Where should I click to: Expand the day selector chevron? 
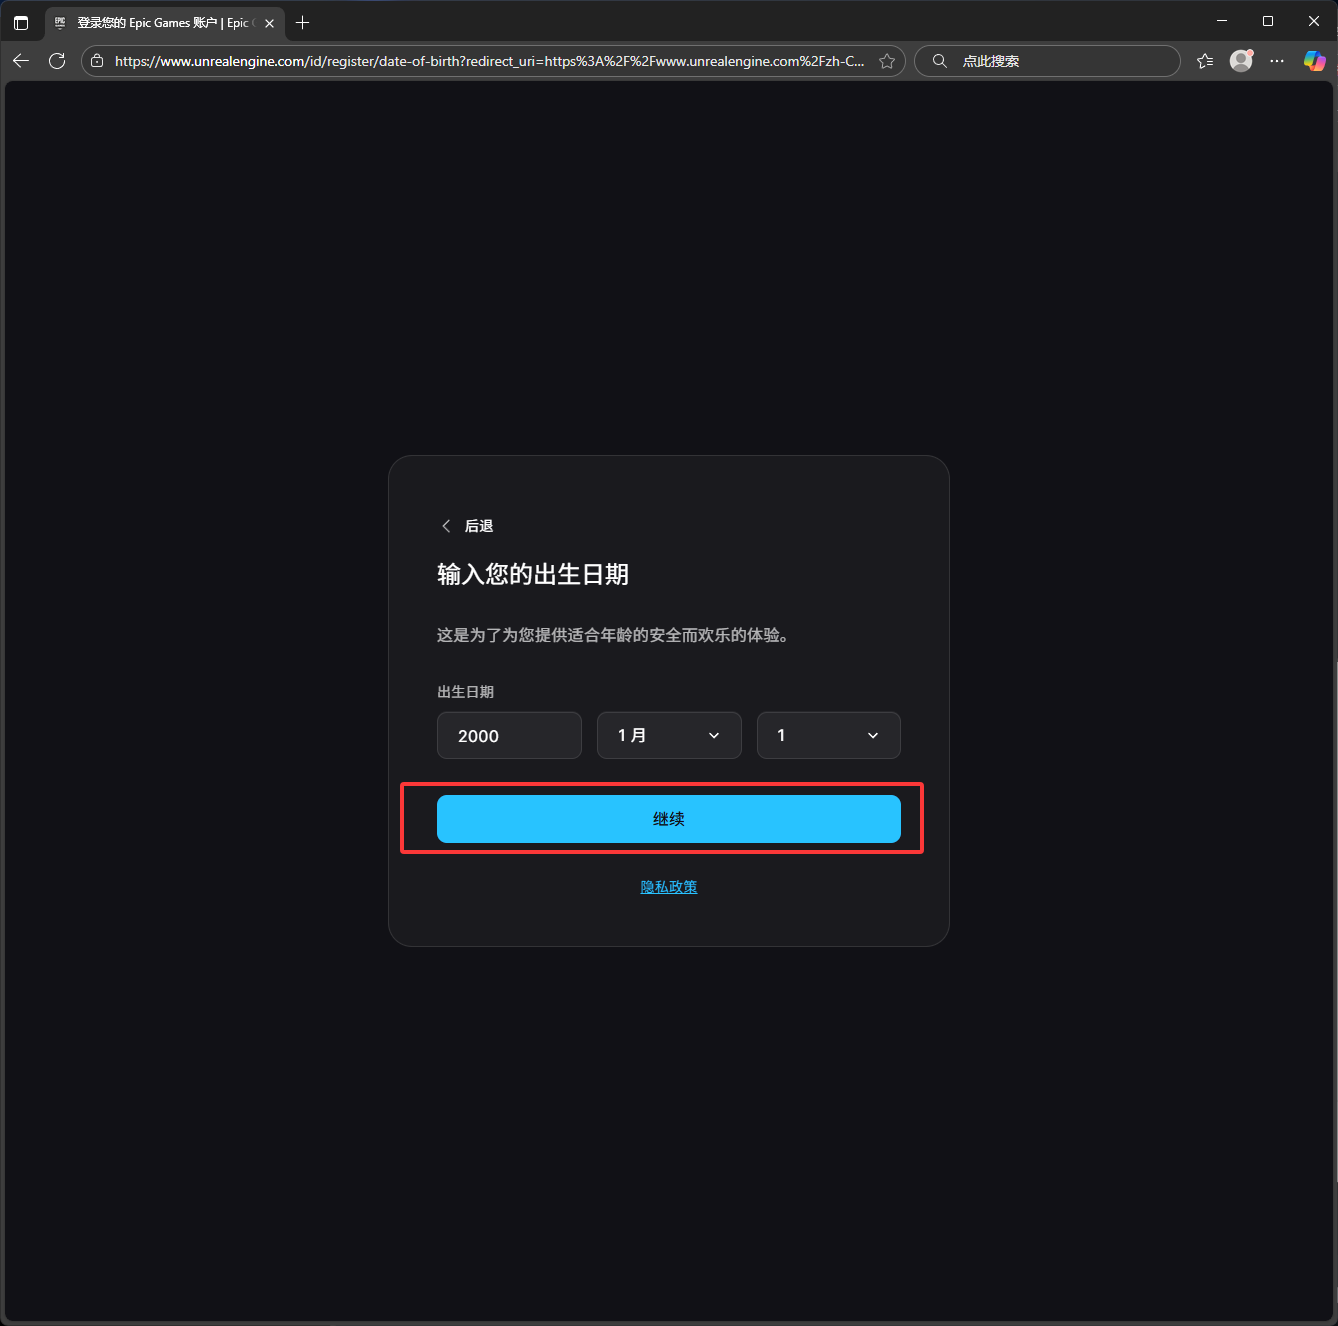871,735
